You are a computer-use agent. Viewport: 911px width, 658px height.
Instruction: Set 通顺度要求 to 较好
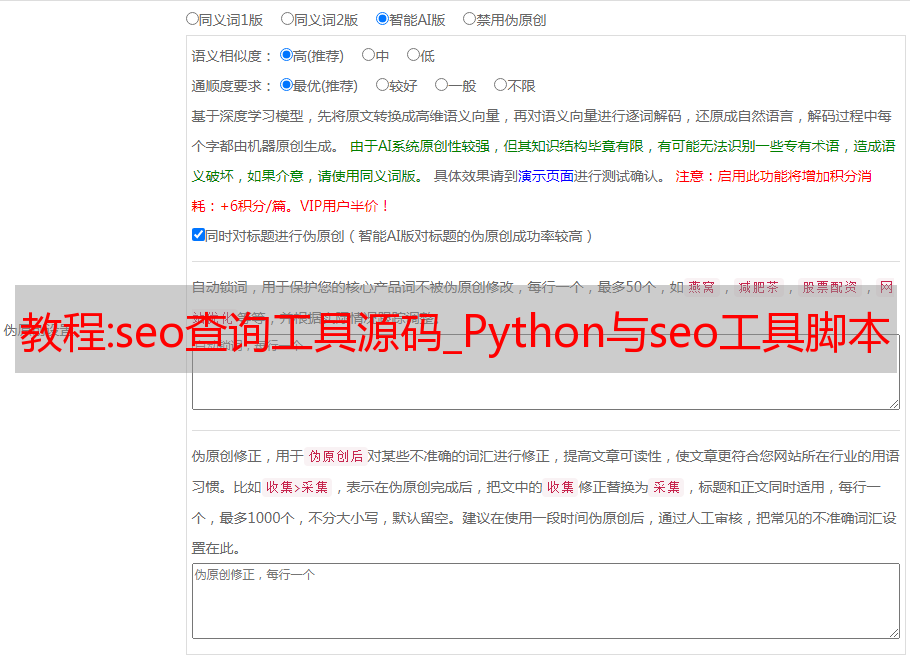coord(382,85)
